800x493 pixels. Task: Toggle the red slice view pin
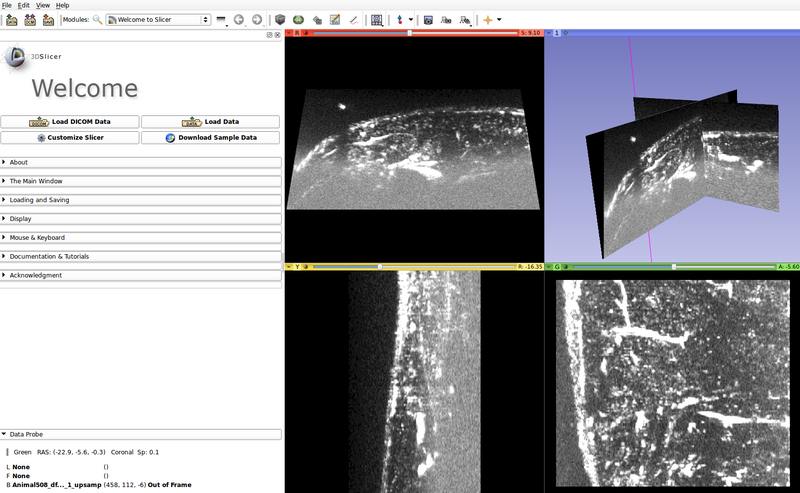click(x=290, y=33)
